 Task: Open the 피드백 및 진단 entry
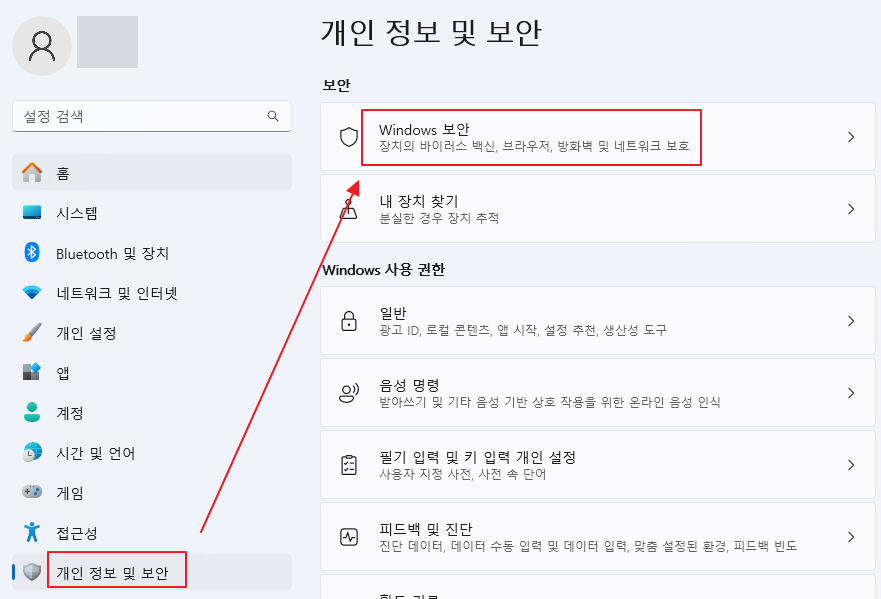point(598,537)
